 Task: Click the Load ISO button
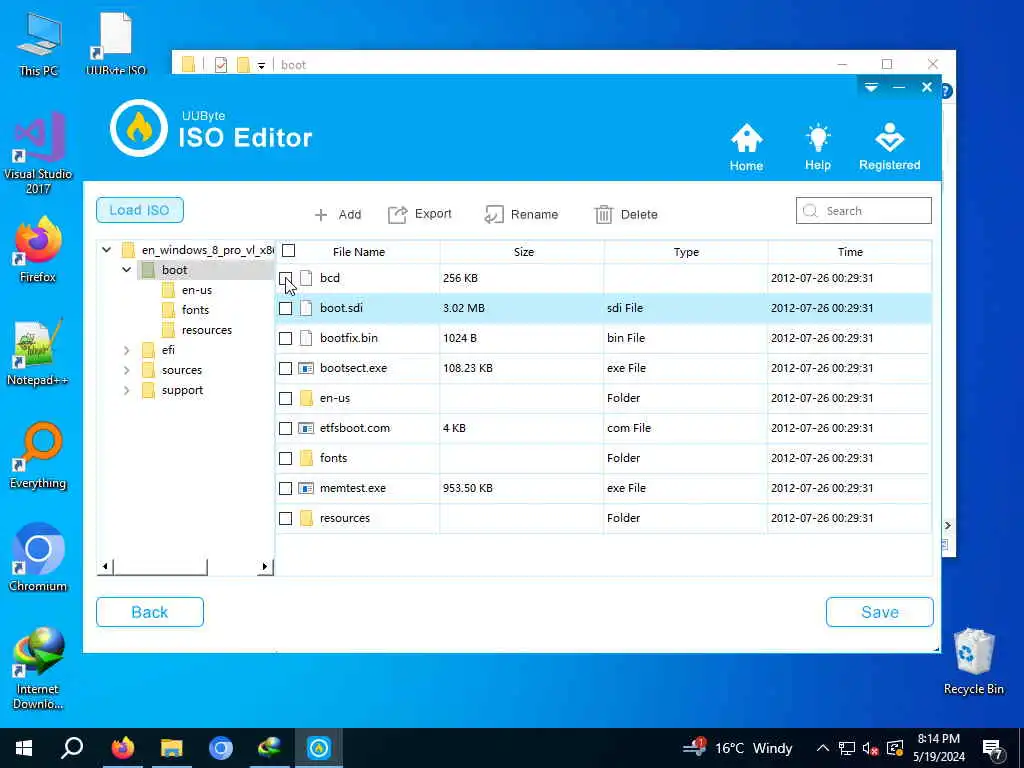(140, 210)
